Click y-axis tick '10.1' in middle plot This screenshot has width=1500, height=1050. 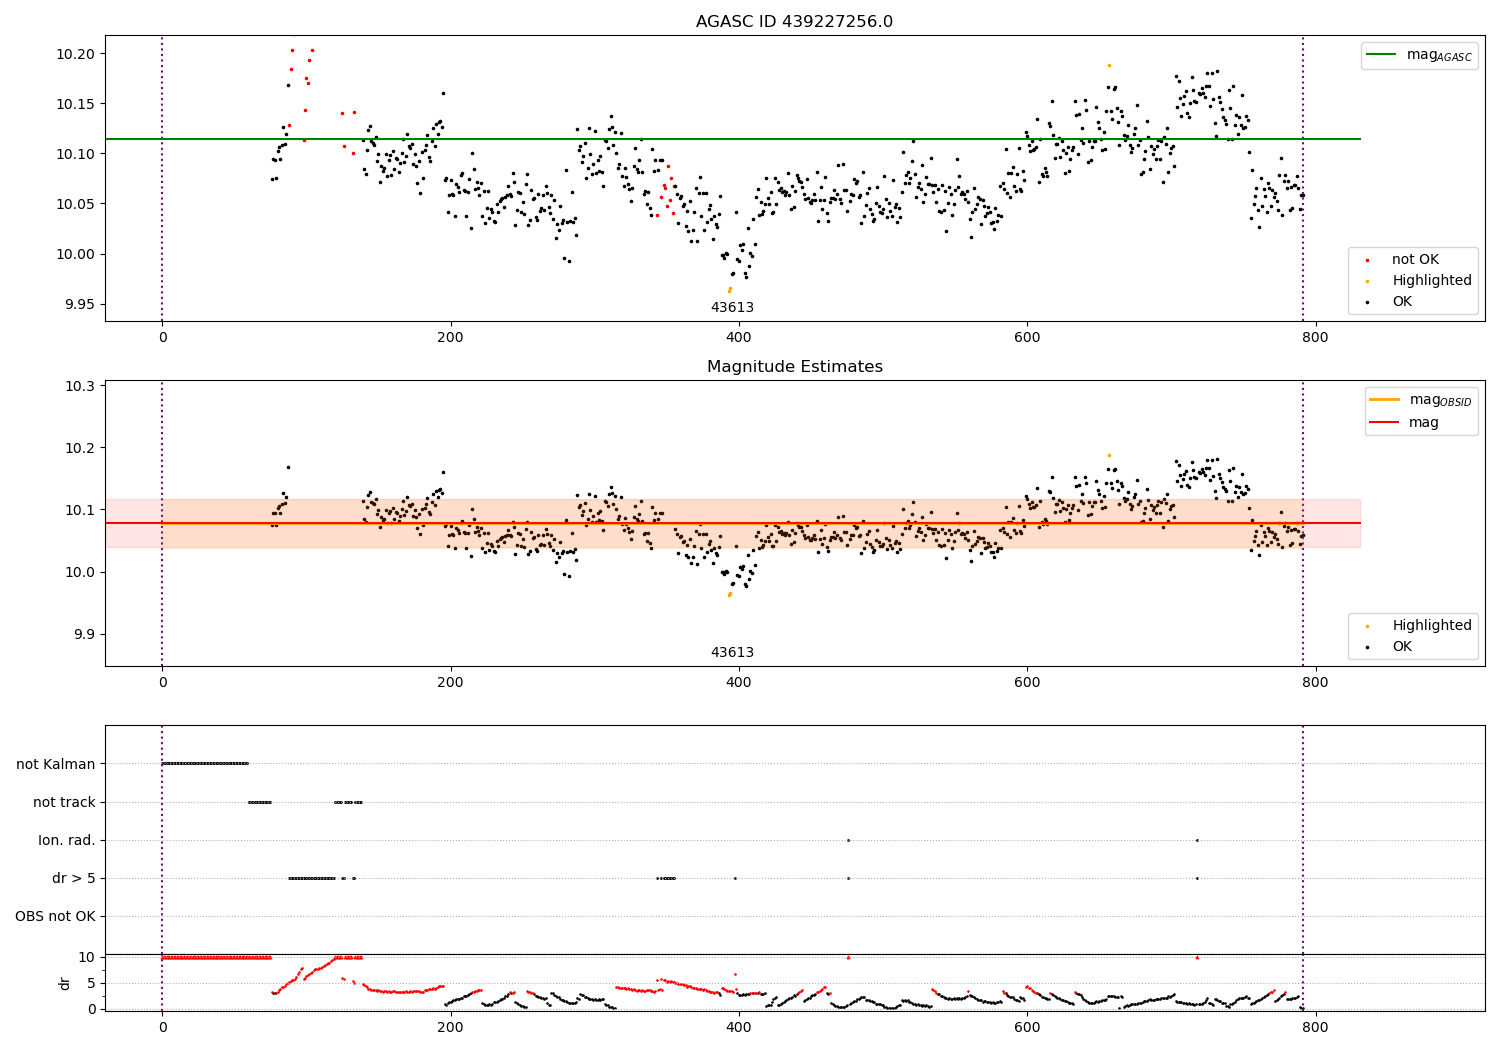[x=80, y=510]
